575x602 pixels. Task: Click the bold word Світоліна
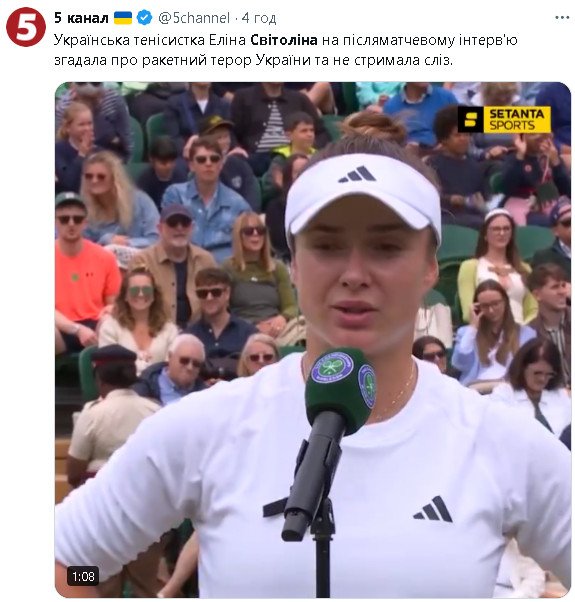pos(284,40)
